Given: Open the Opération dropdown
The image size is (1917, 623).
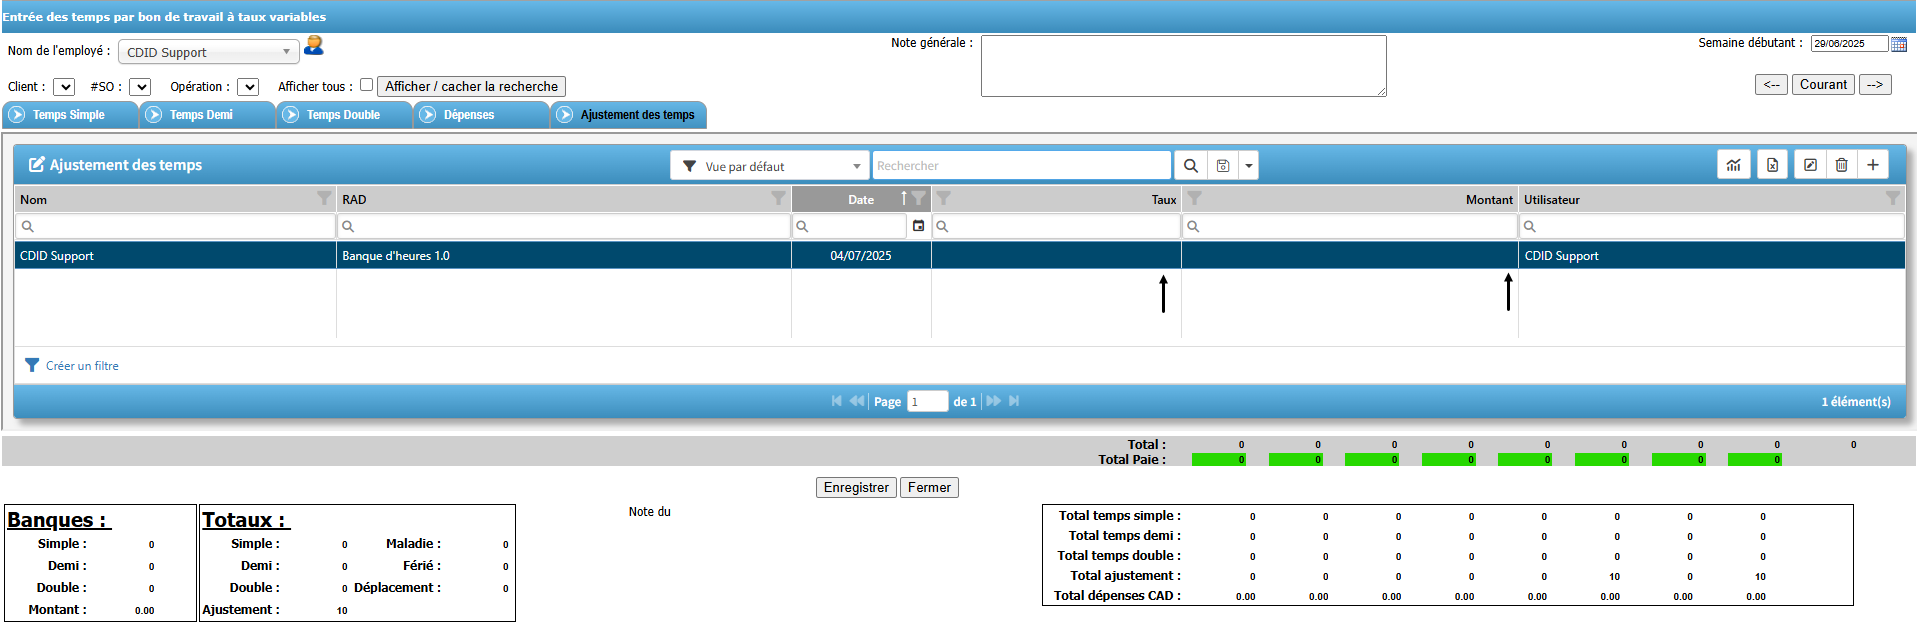Looking at the screenshot, I should pyautogui.click(x=248, y=88).
